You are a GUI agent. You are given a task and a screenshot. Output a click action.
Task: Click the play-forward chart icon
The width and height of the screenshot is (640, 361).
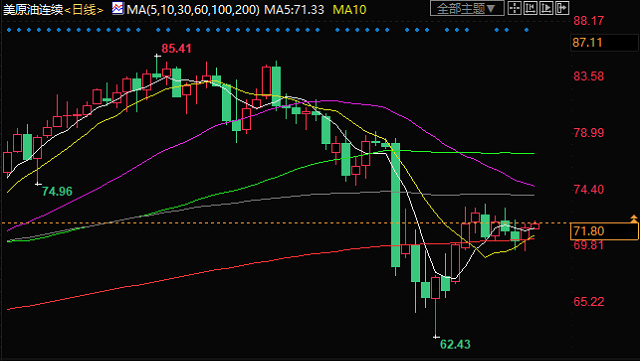(546, 8)
